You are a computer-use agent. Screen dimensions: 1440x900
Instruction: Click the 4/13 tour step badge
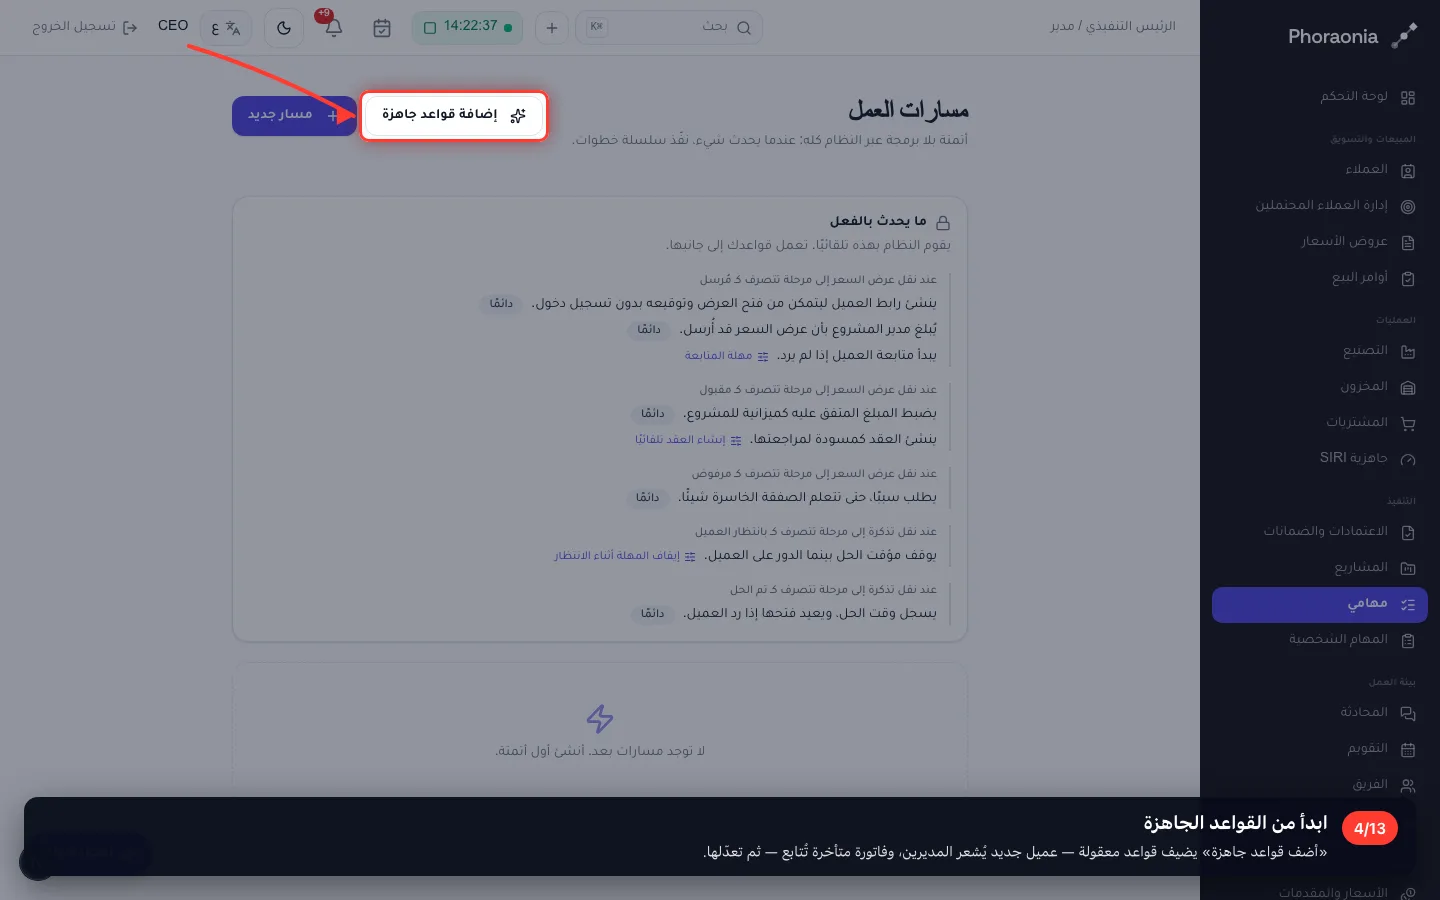(1369, 828)
